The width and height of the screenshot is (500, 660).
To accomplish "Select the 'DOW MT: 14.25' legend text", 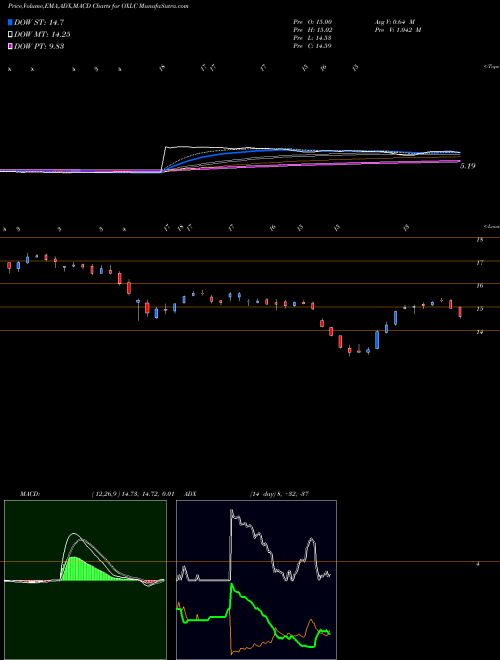I will [42, 35].
